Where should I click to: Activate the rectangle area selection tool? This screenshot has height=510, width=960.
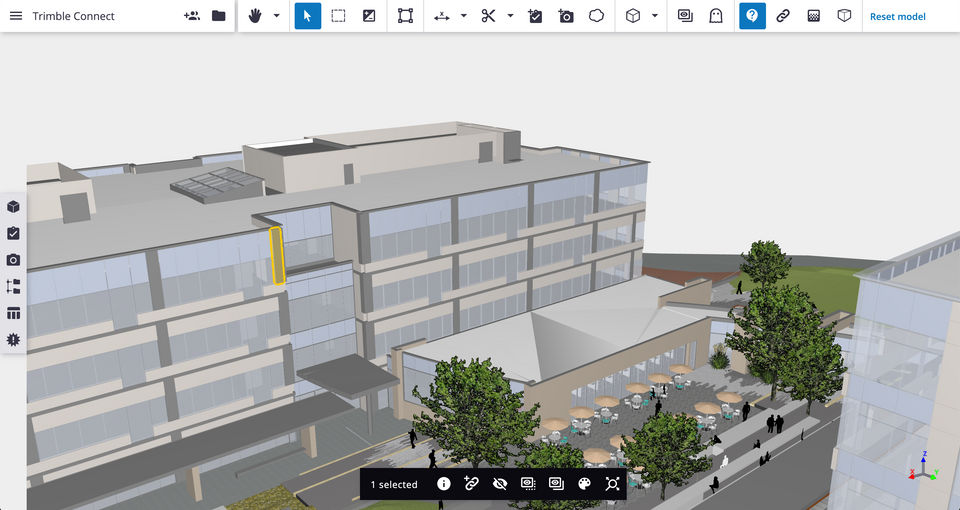click(339, 16)
